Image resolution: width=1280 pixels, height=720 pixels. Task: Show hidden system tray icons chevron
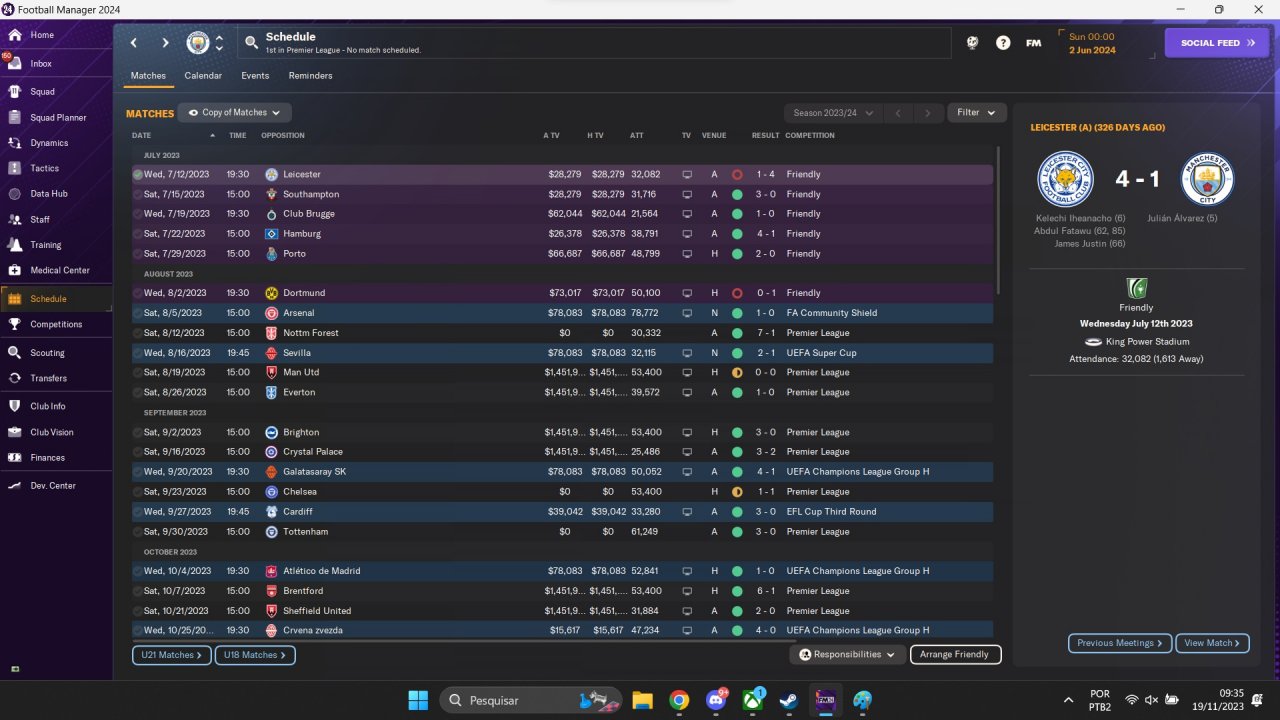coord(1068,700)
